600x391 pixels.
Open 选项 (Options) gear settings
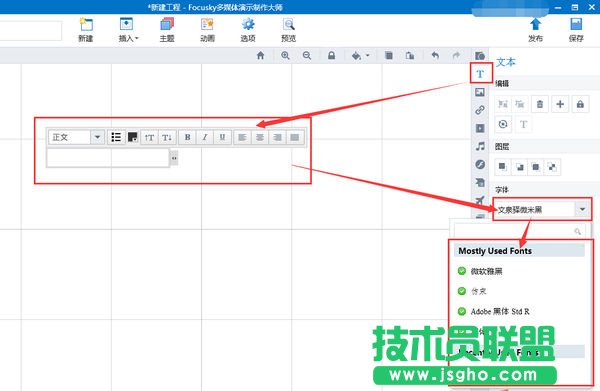tap(248, 29)
